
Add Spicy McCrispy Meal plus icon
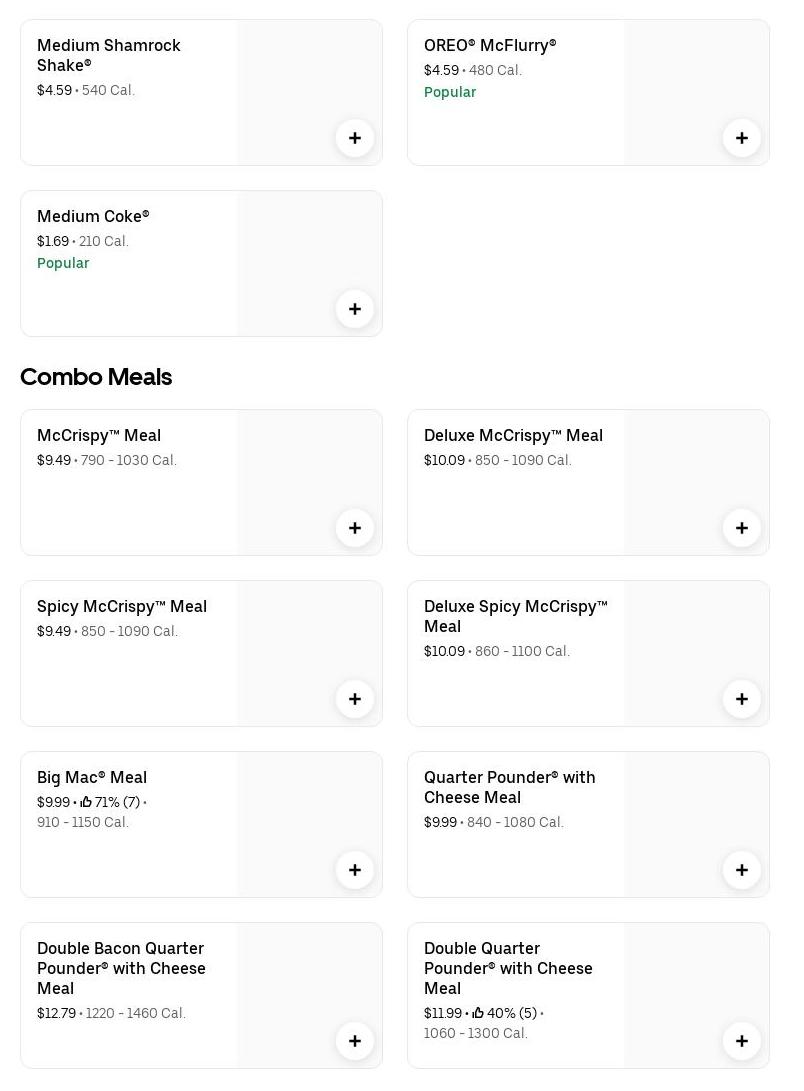[x=355, y=699]
